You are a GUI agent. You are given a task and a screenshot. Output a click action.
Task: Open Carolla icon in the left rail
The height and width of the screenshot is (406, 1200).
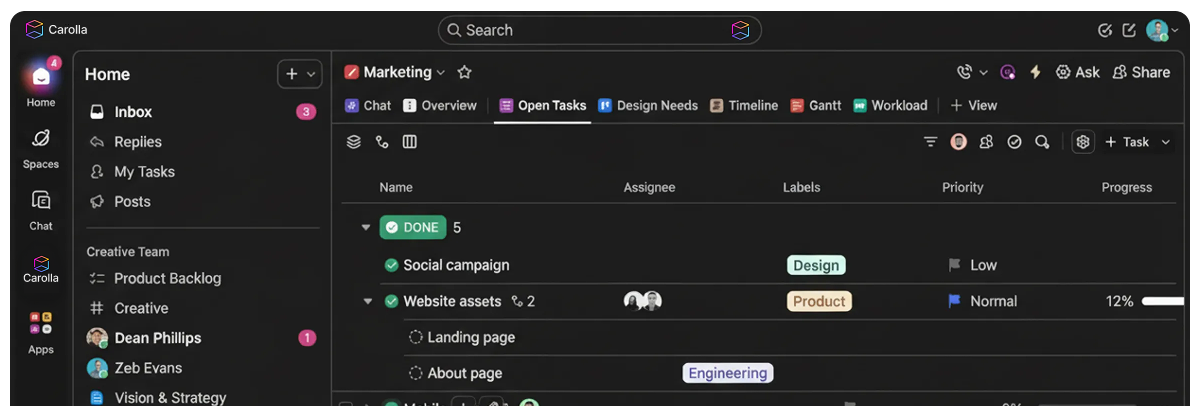(41, 270)
